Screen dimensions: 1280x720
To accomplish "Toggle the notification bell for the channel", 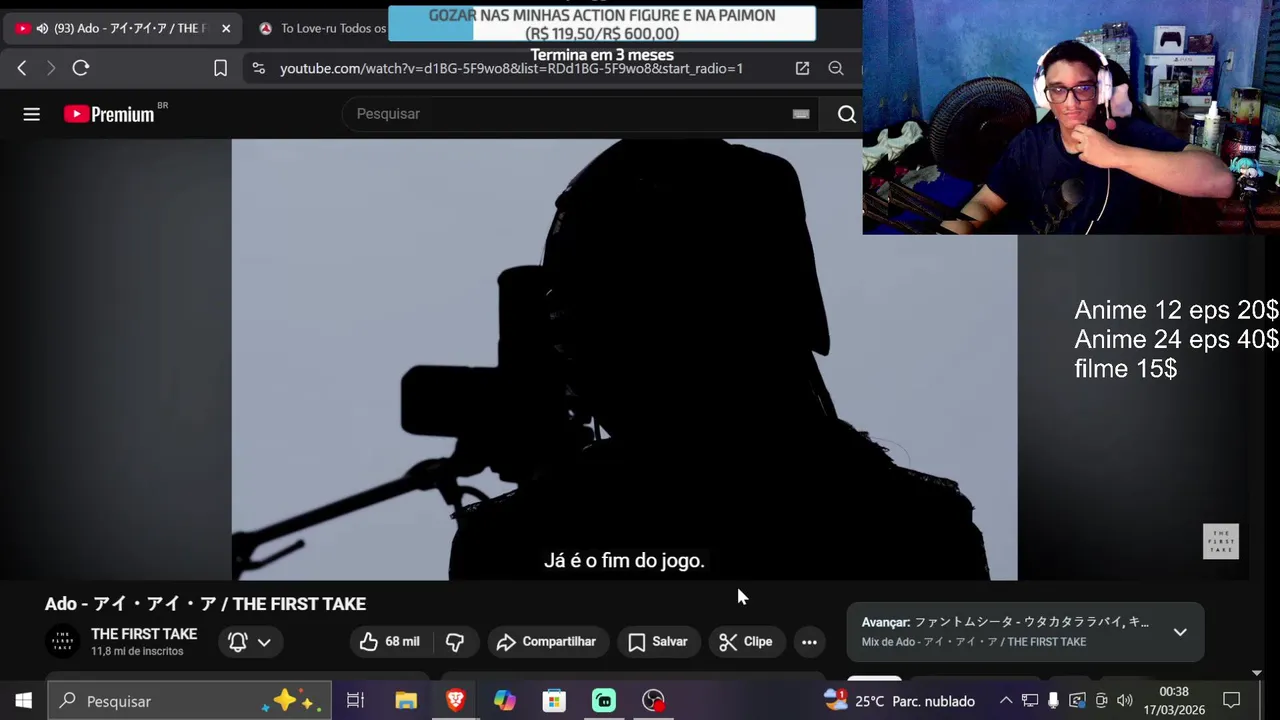I will [238, 642].
